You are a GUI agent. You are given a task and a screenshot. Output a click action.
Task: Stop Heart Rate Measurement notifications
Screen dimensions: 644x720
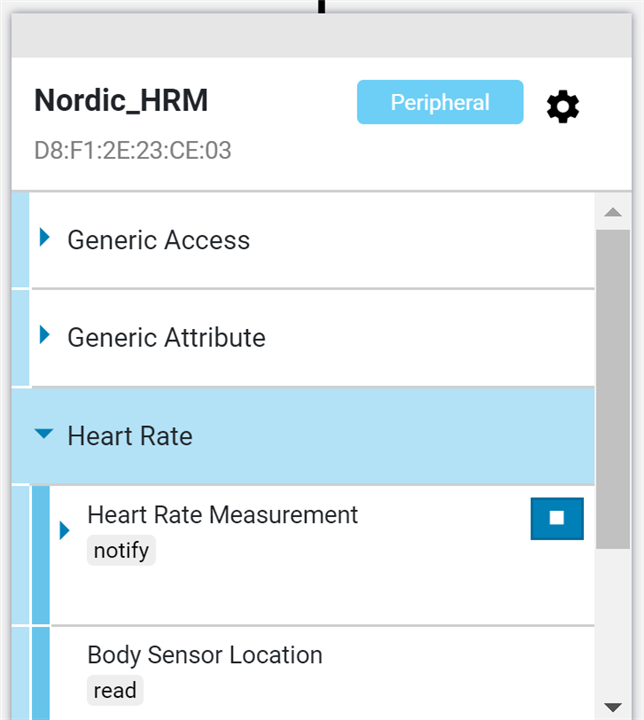(557, 518)
